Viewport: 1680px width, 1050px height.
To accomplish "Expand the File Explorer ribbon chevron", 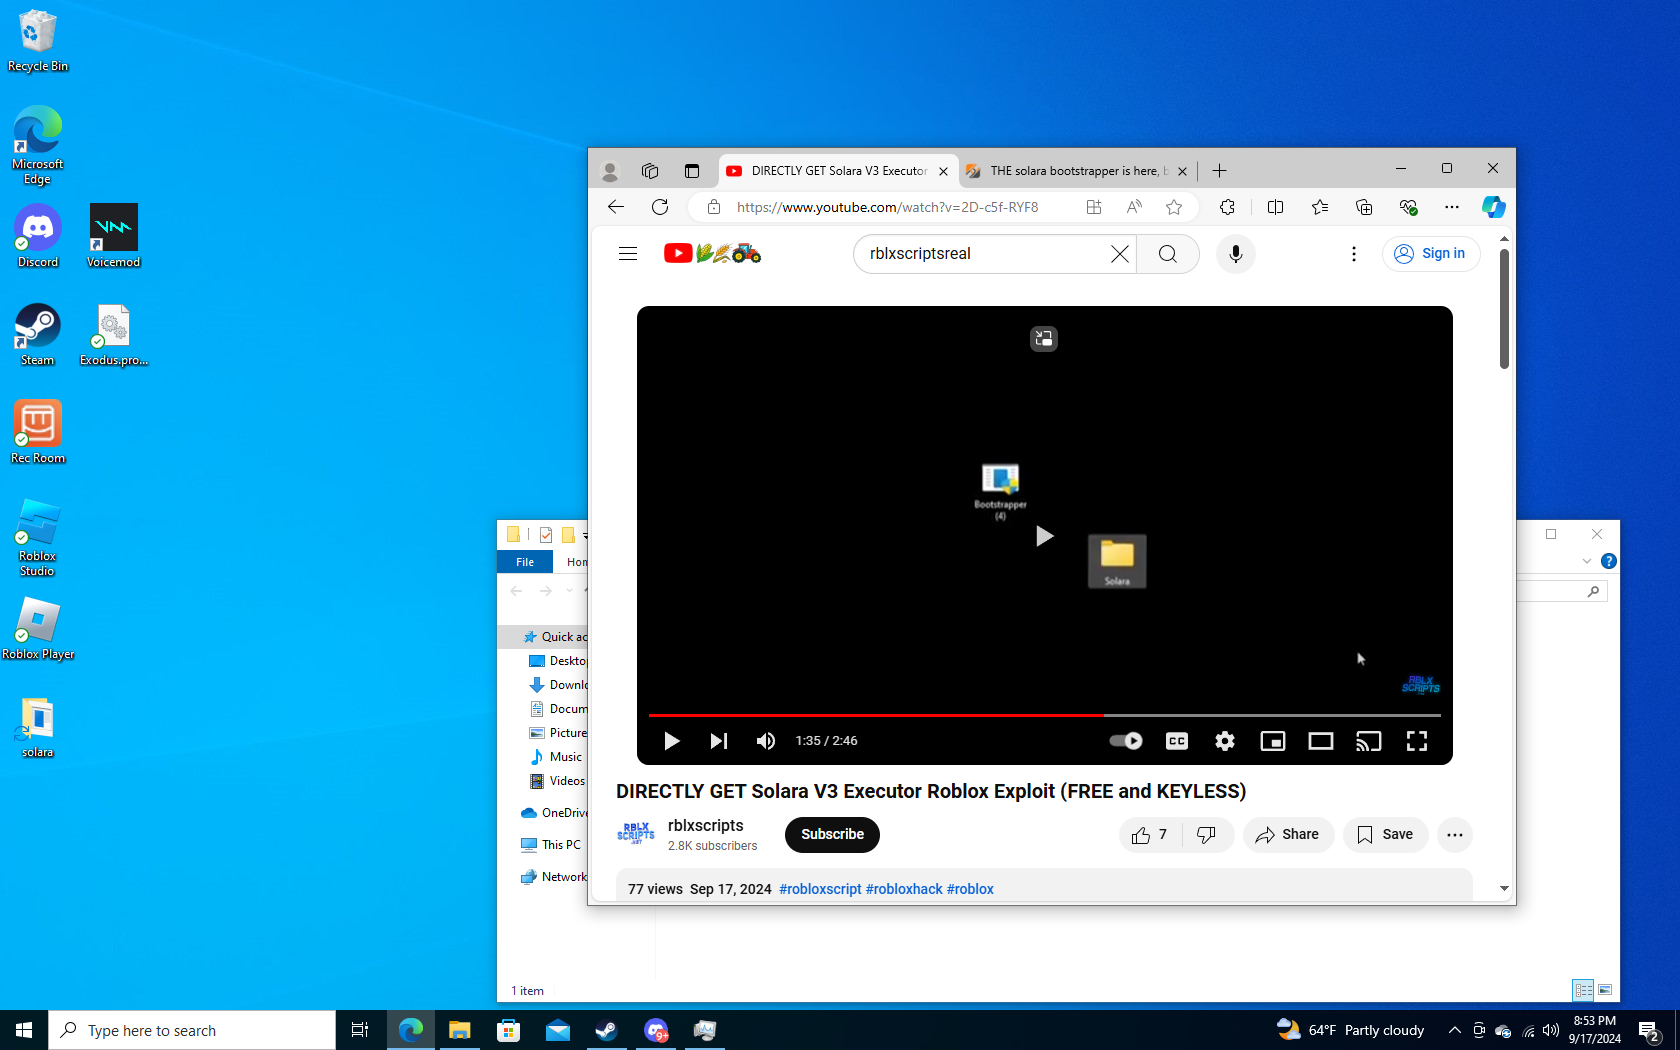I will tap(1587, 561).
